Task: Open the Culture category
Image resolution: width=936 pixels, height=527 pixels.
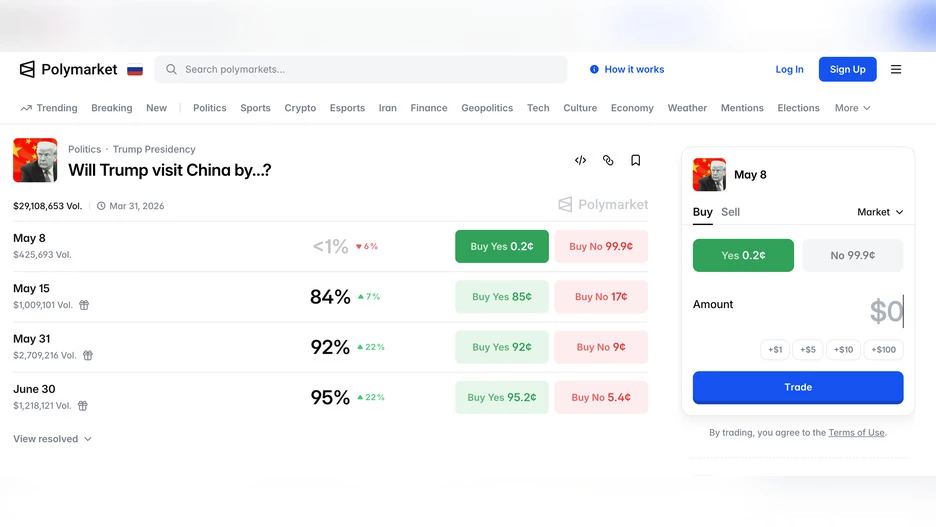Action: point(580,108)
